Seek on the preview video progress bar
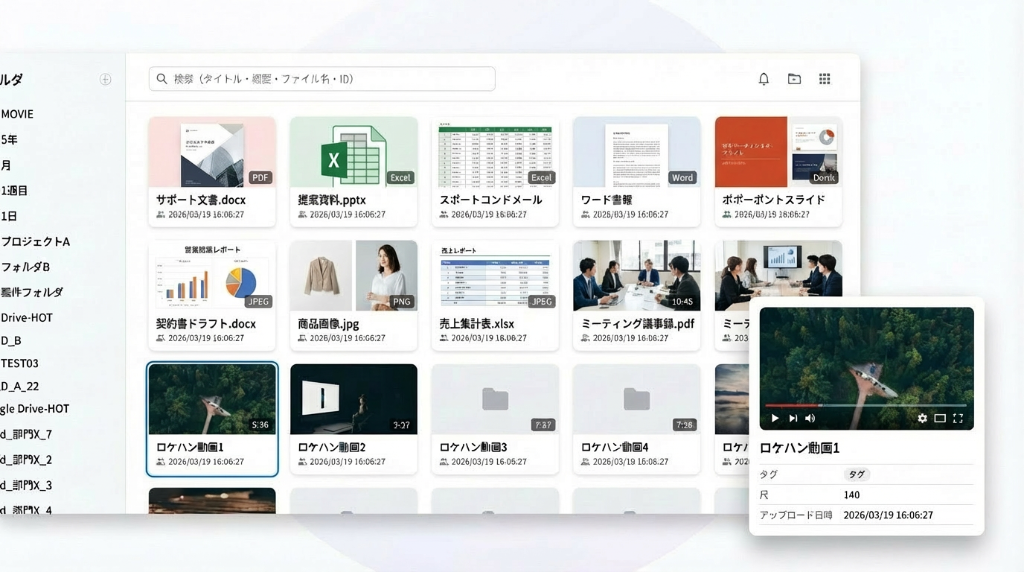1024x572 pixels. (x=866, y=405)
